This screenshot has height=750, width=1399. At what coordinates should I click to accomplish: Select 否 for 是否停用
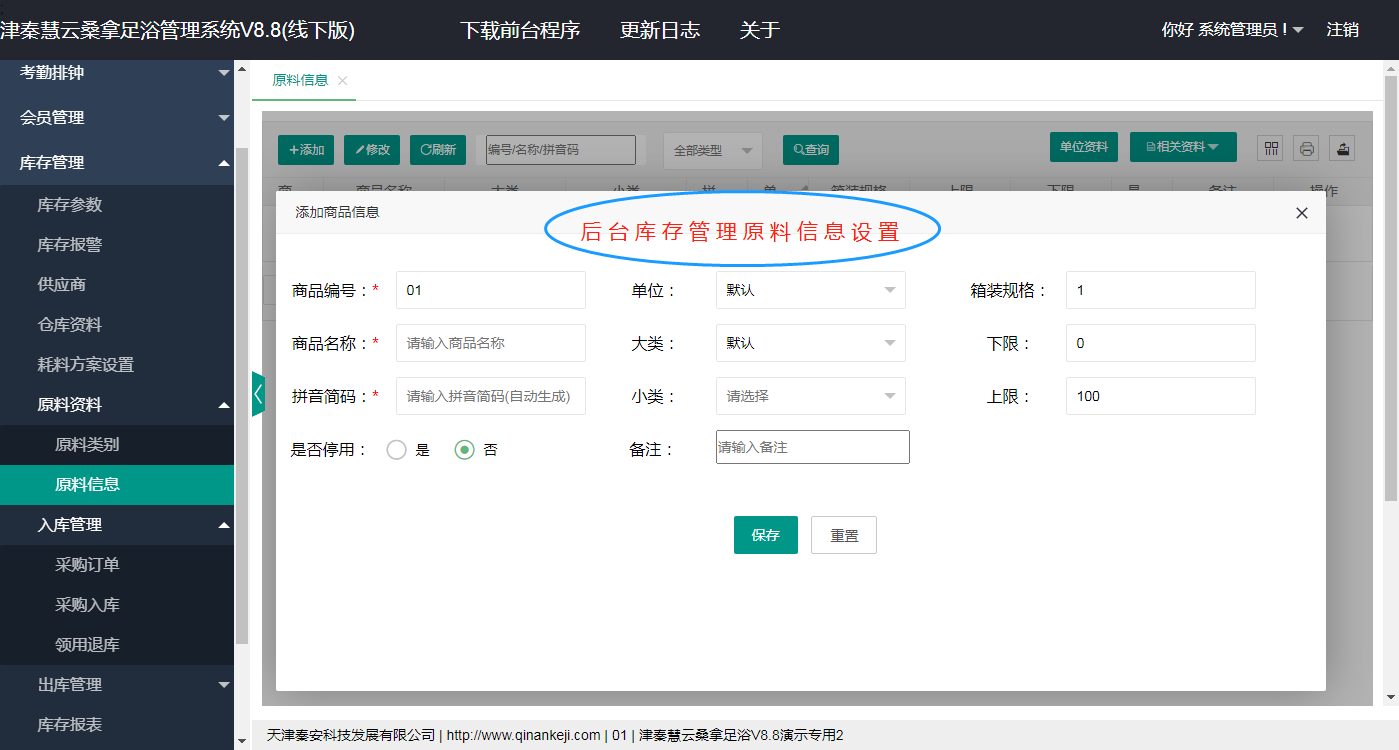(464, 450)
